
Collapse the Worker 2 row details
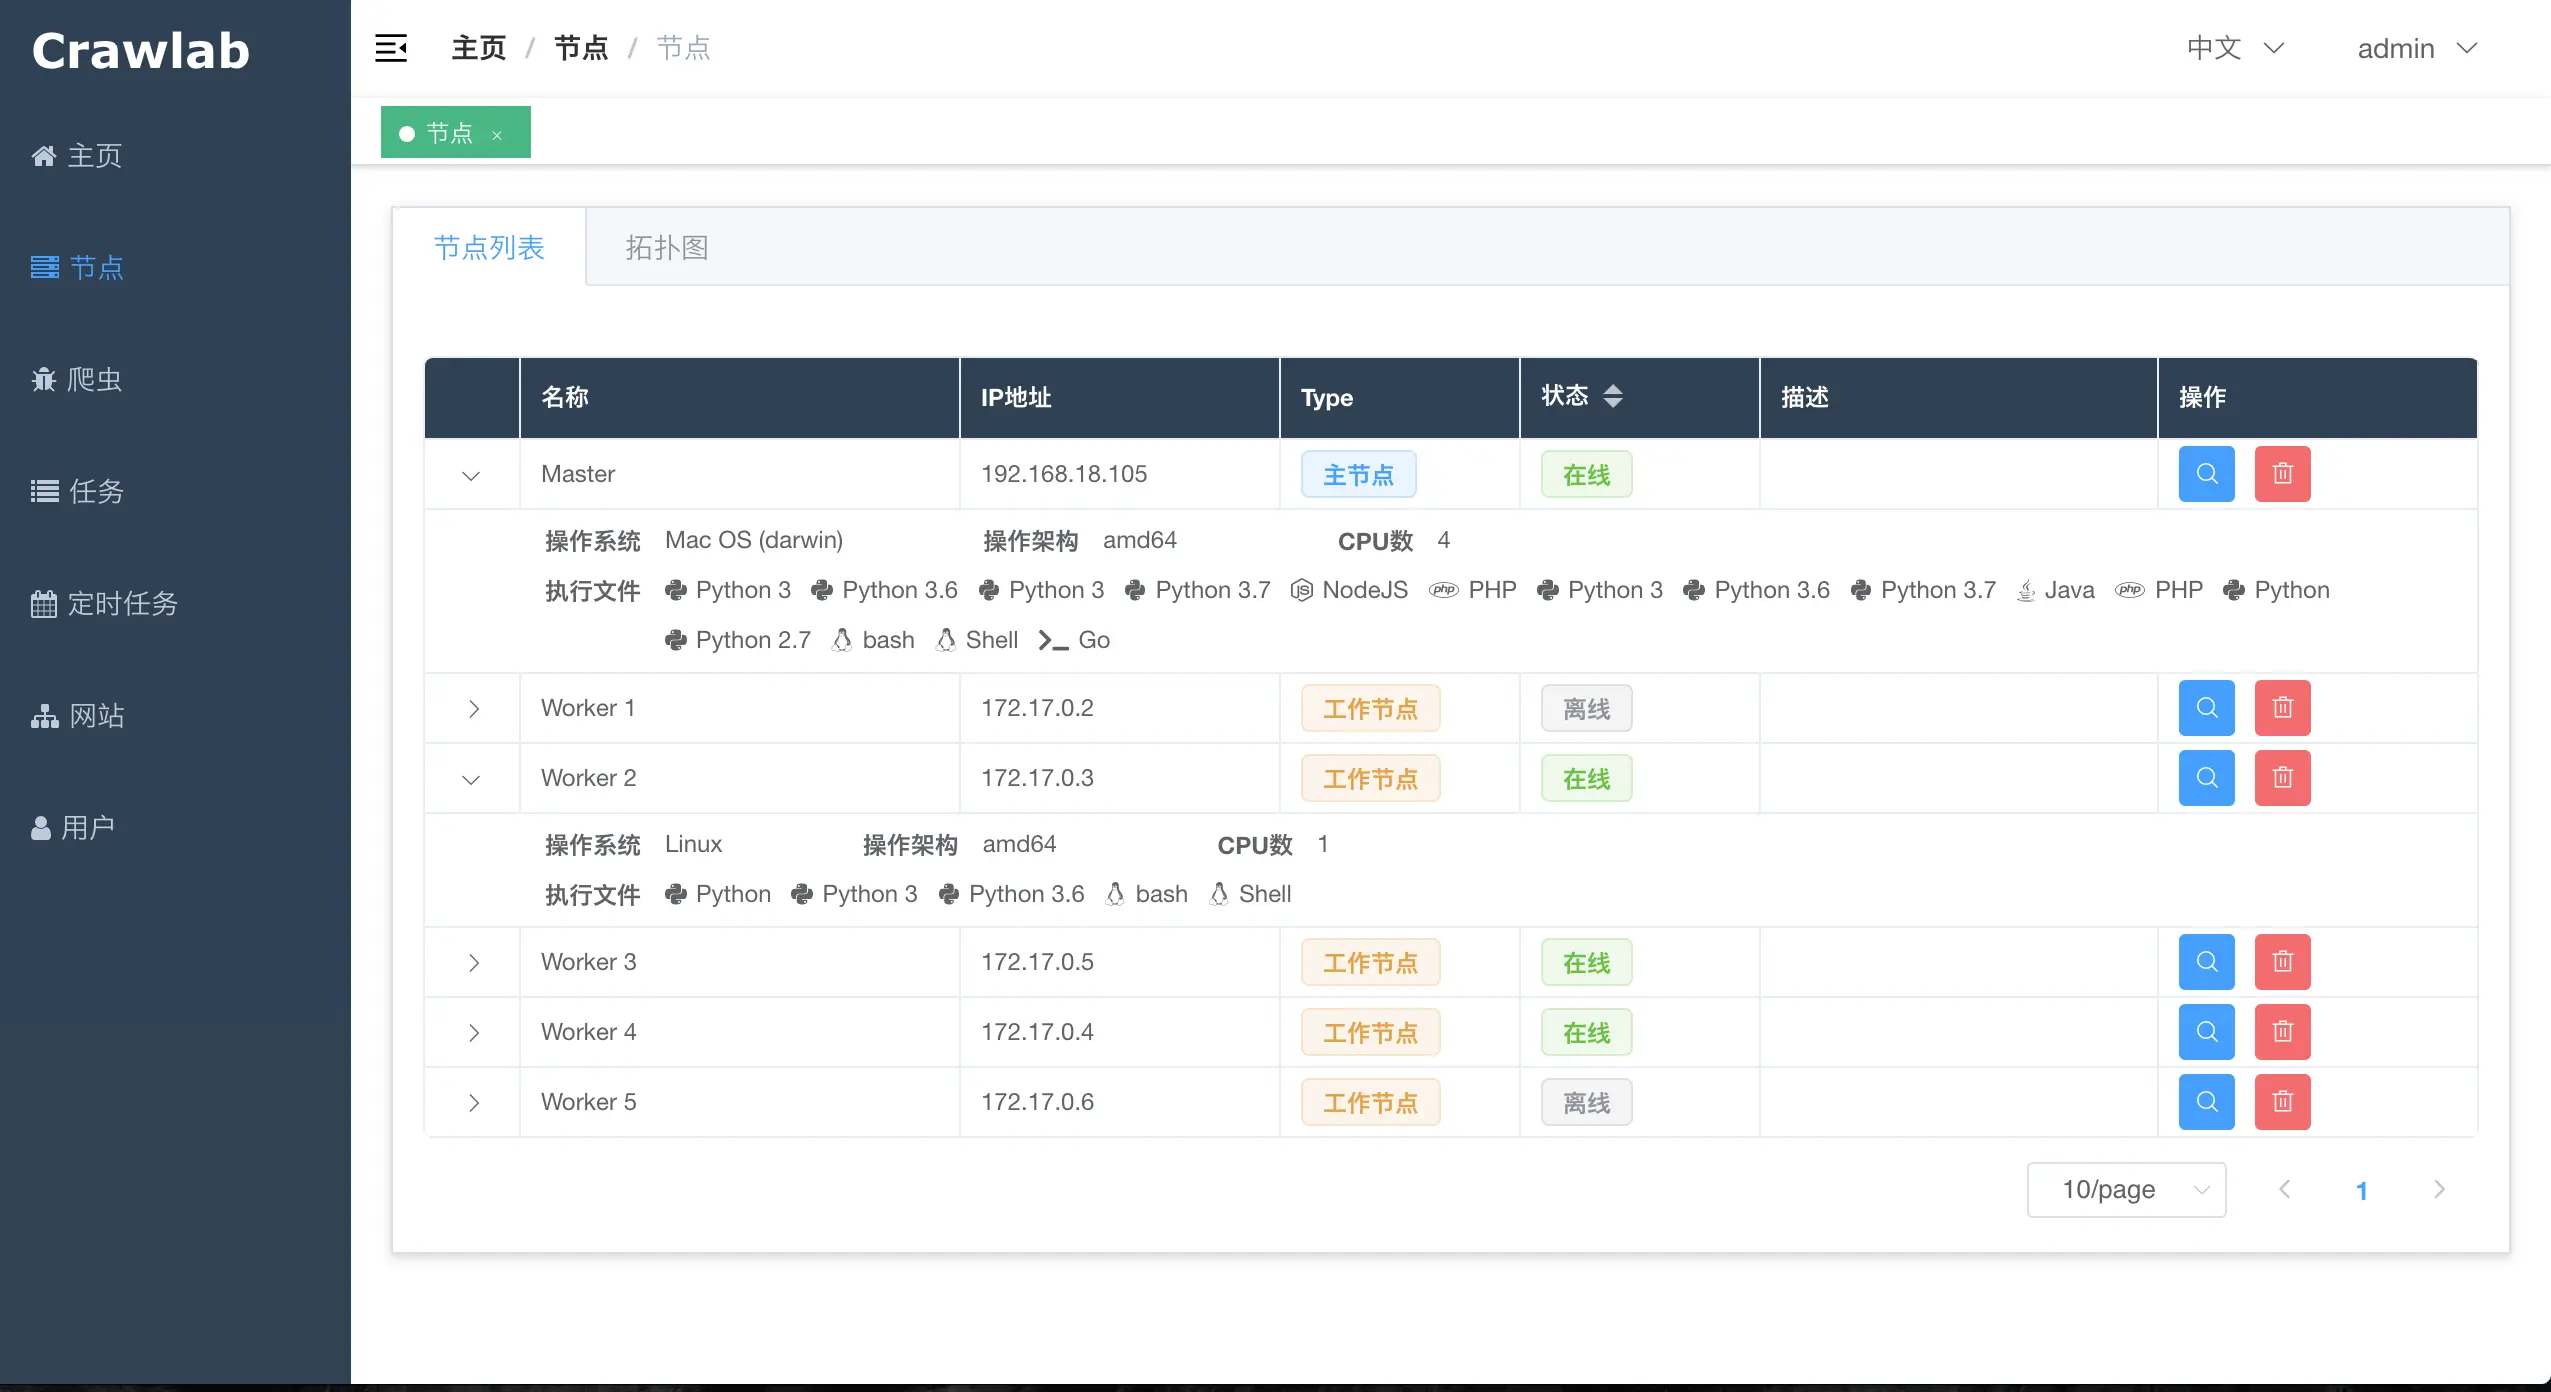[x=471, y=779]
